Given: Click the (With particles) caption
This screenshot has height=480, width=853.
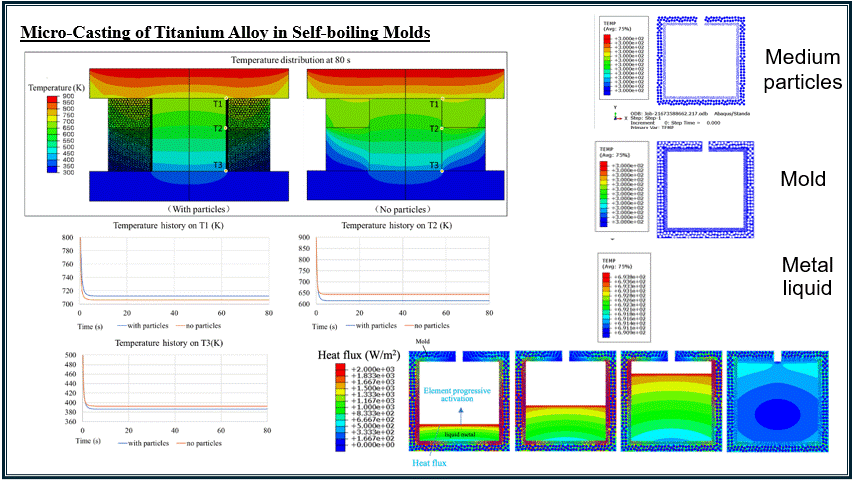Looking at the screenshot, I should [198, 209].
